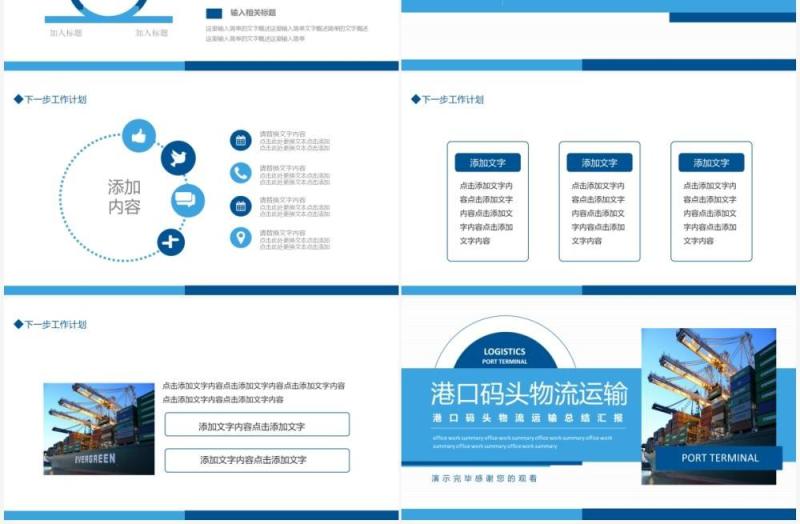Click the 下一步工作计划 heading above the dotted circle

[x=50, y=99]
